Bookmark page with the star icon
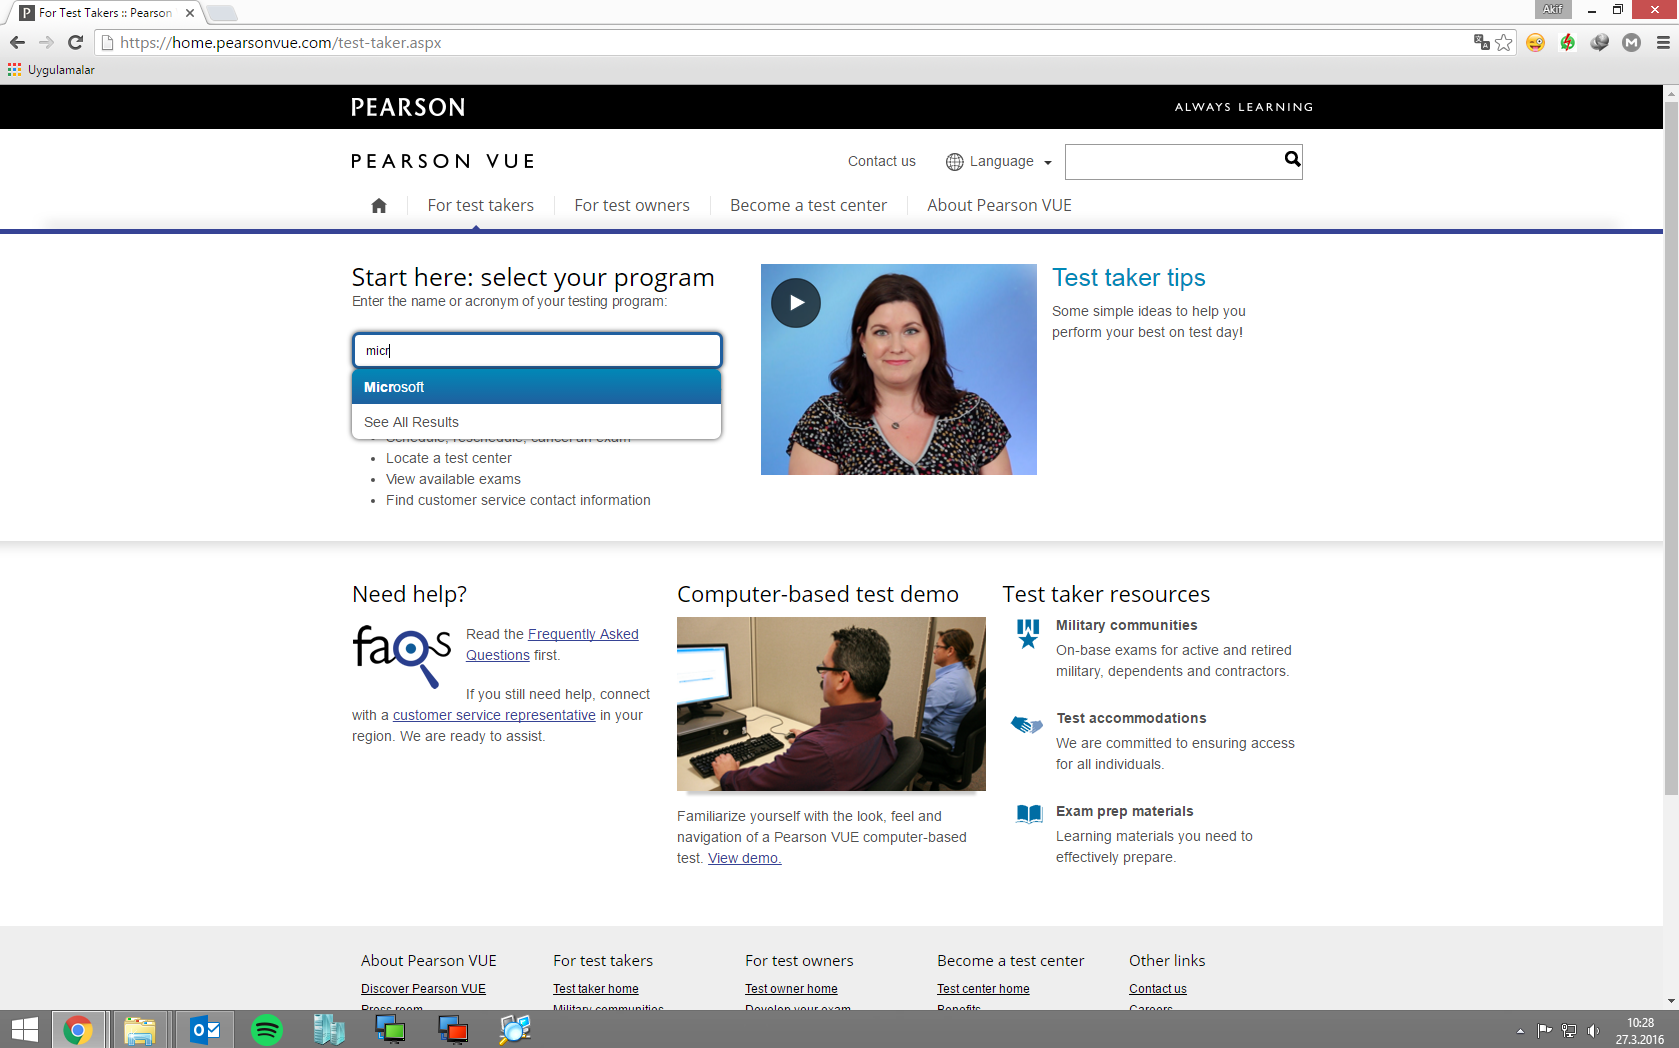Screen dimensions: 1679x1048 pyautogui.click(x=1503, y=43)
